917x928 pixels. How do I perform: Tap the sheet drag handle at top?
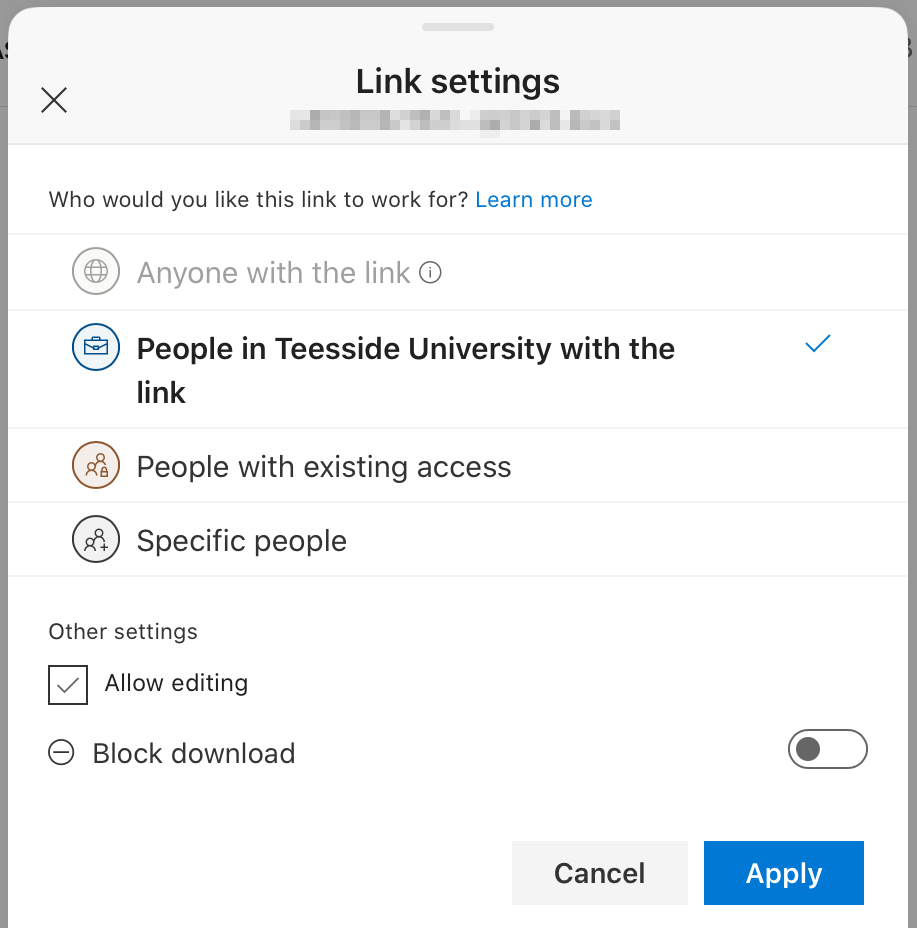tap(458, 27)
